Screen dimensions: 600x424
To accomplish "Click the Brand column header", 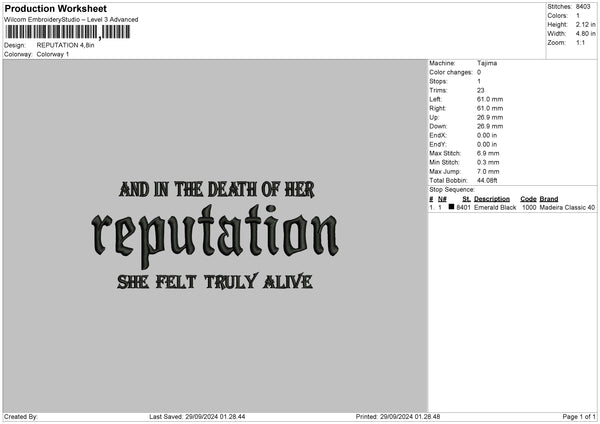I will (549, 199).
